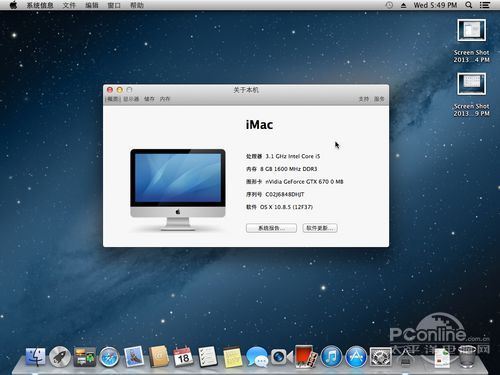The width and height of the screenshot is (500, 375).
Task: Open Reminders checklist icon in dock
Action: 207,356
